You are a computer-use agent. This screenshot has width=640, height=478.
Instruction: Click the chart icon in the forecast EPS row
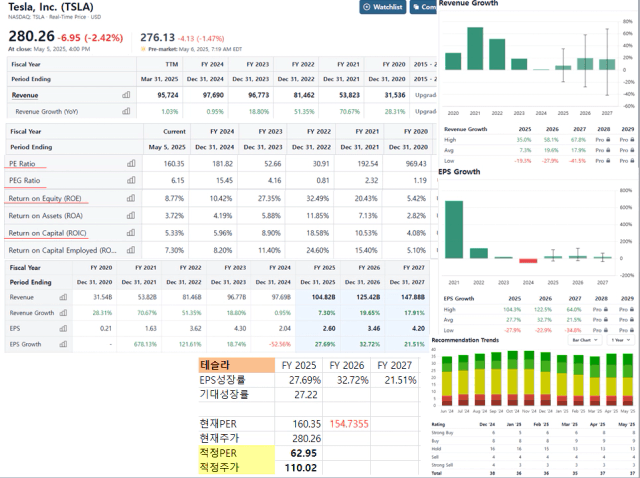pos(63,328)
